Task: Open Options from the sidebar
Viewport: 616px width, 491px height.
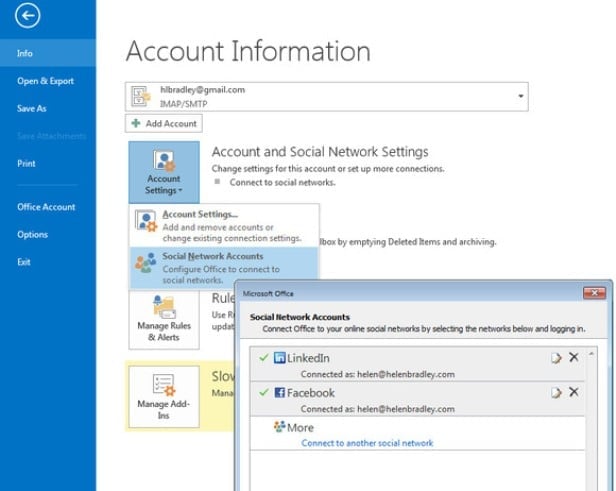Action: (x=32, y=235)
